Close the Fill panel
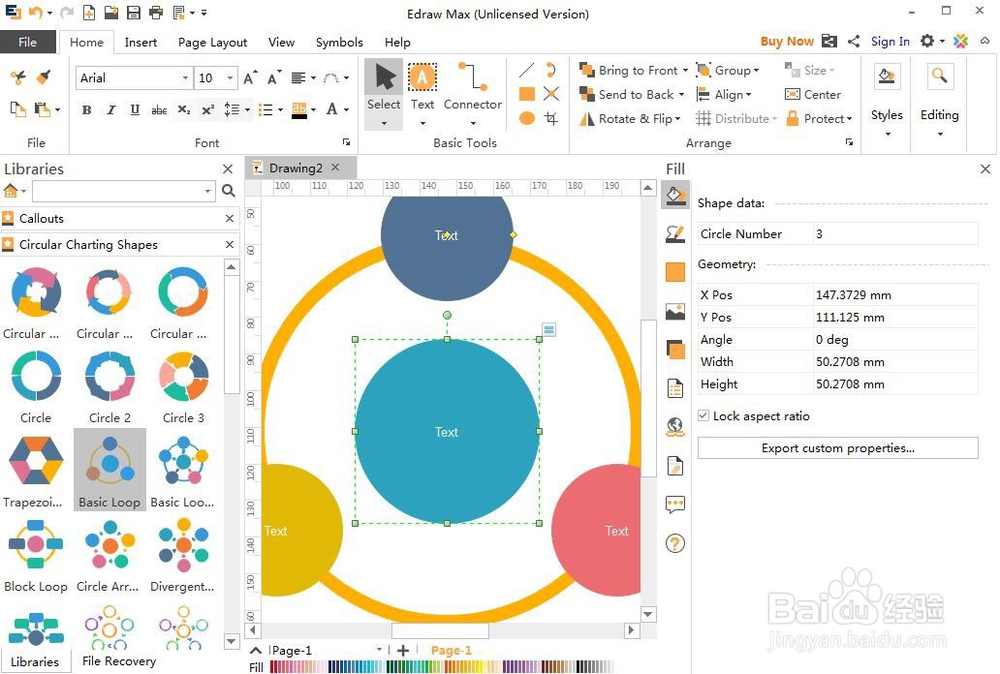 point(985,169)
